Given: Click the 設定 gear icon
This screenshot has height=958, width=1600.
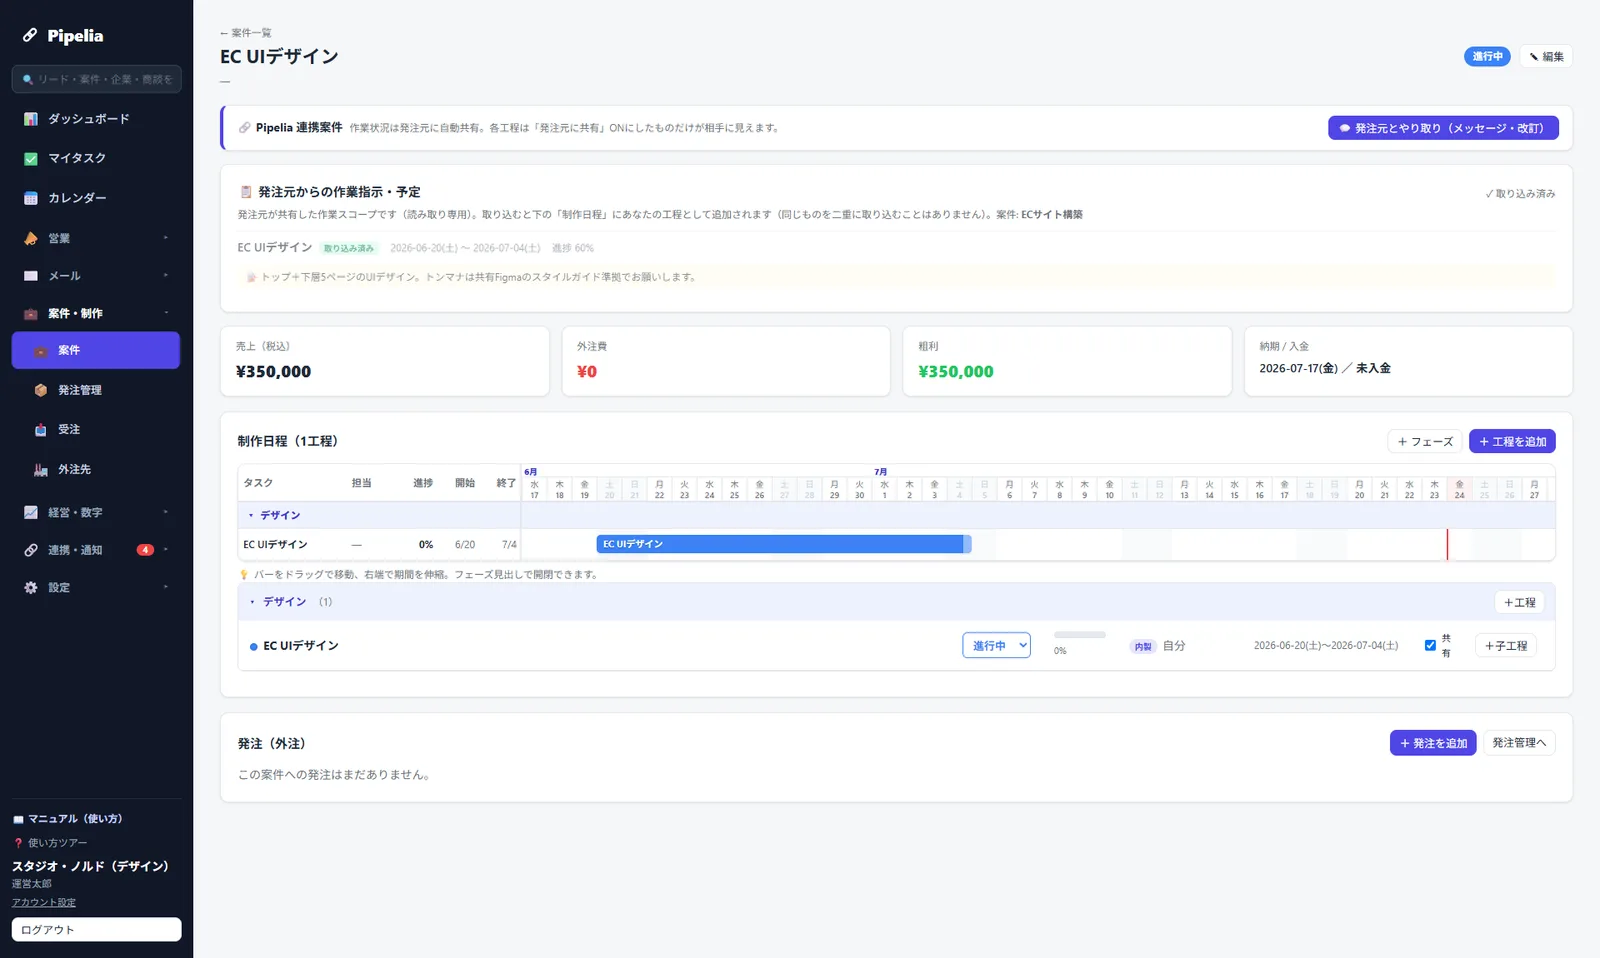Looking at the screenshot, I should click(x=31, y=588).
